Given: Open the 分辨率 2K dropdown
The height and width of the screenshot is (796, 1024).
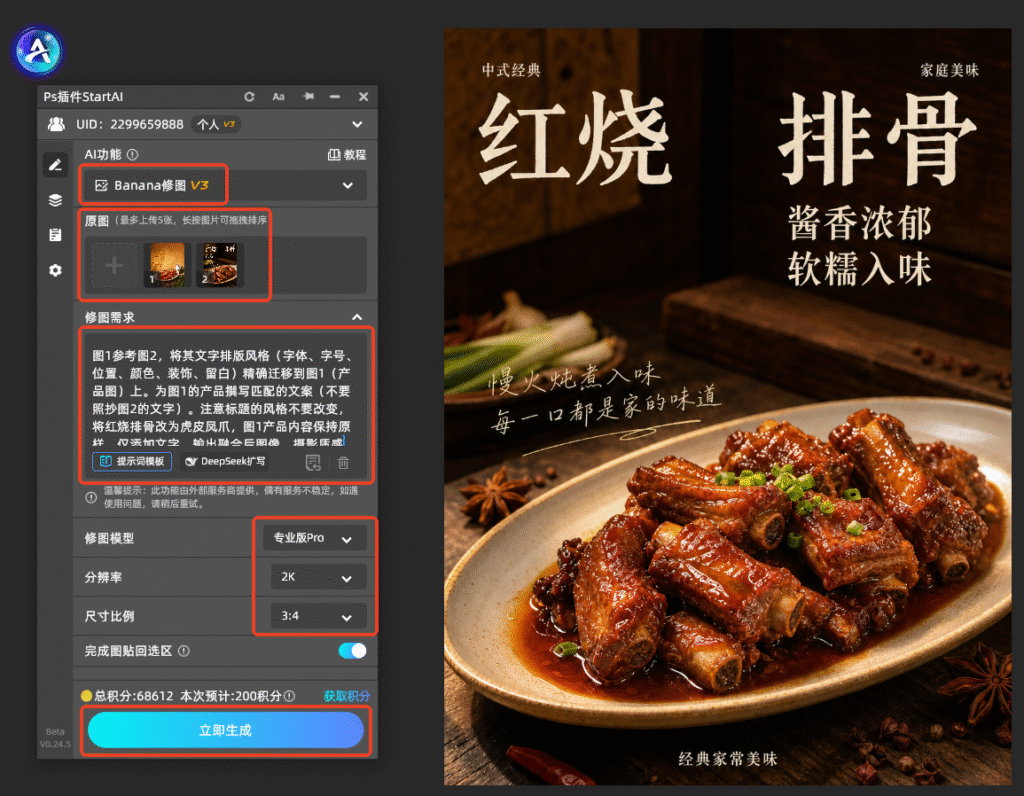Looking at the screenshot, I should coord(318,577).
